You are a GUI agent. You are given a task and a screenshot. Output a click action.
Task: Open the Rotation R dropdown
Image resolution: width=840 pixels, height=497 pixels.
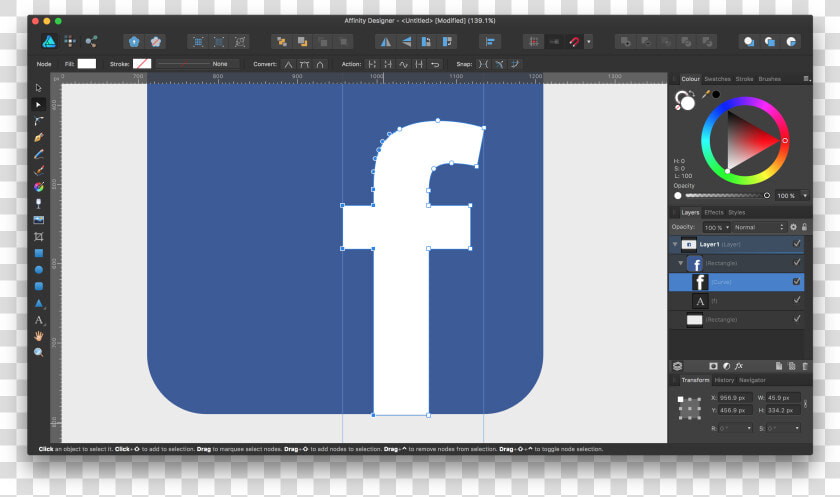click(x=749, y=428)
